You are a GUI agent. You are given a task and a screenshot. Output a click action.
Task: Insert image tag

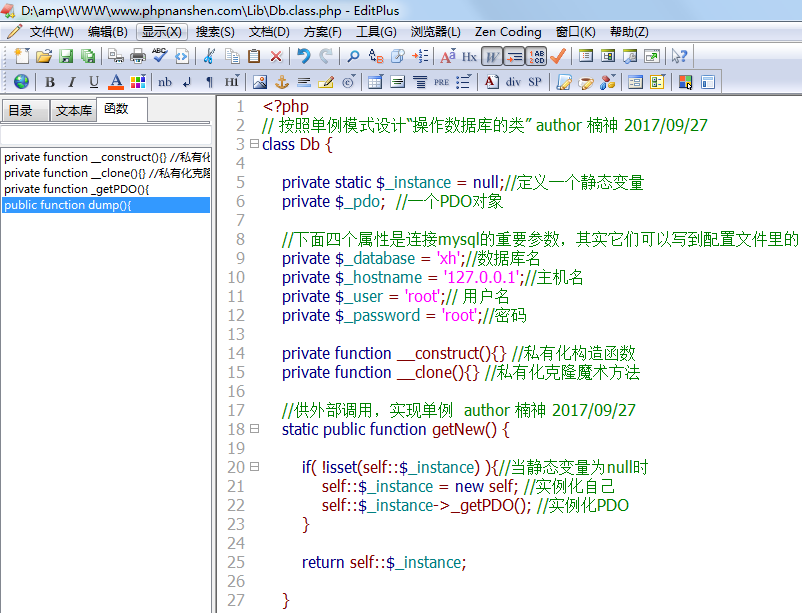click(260, 82)
